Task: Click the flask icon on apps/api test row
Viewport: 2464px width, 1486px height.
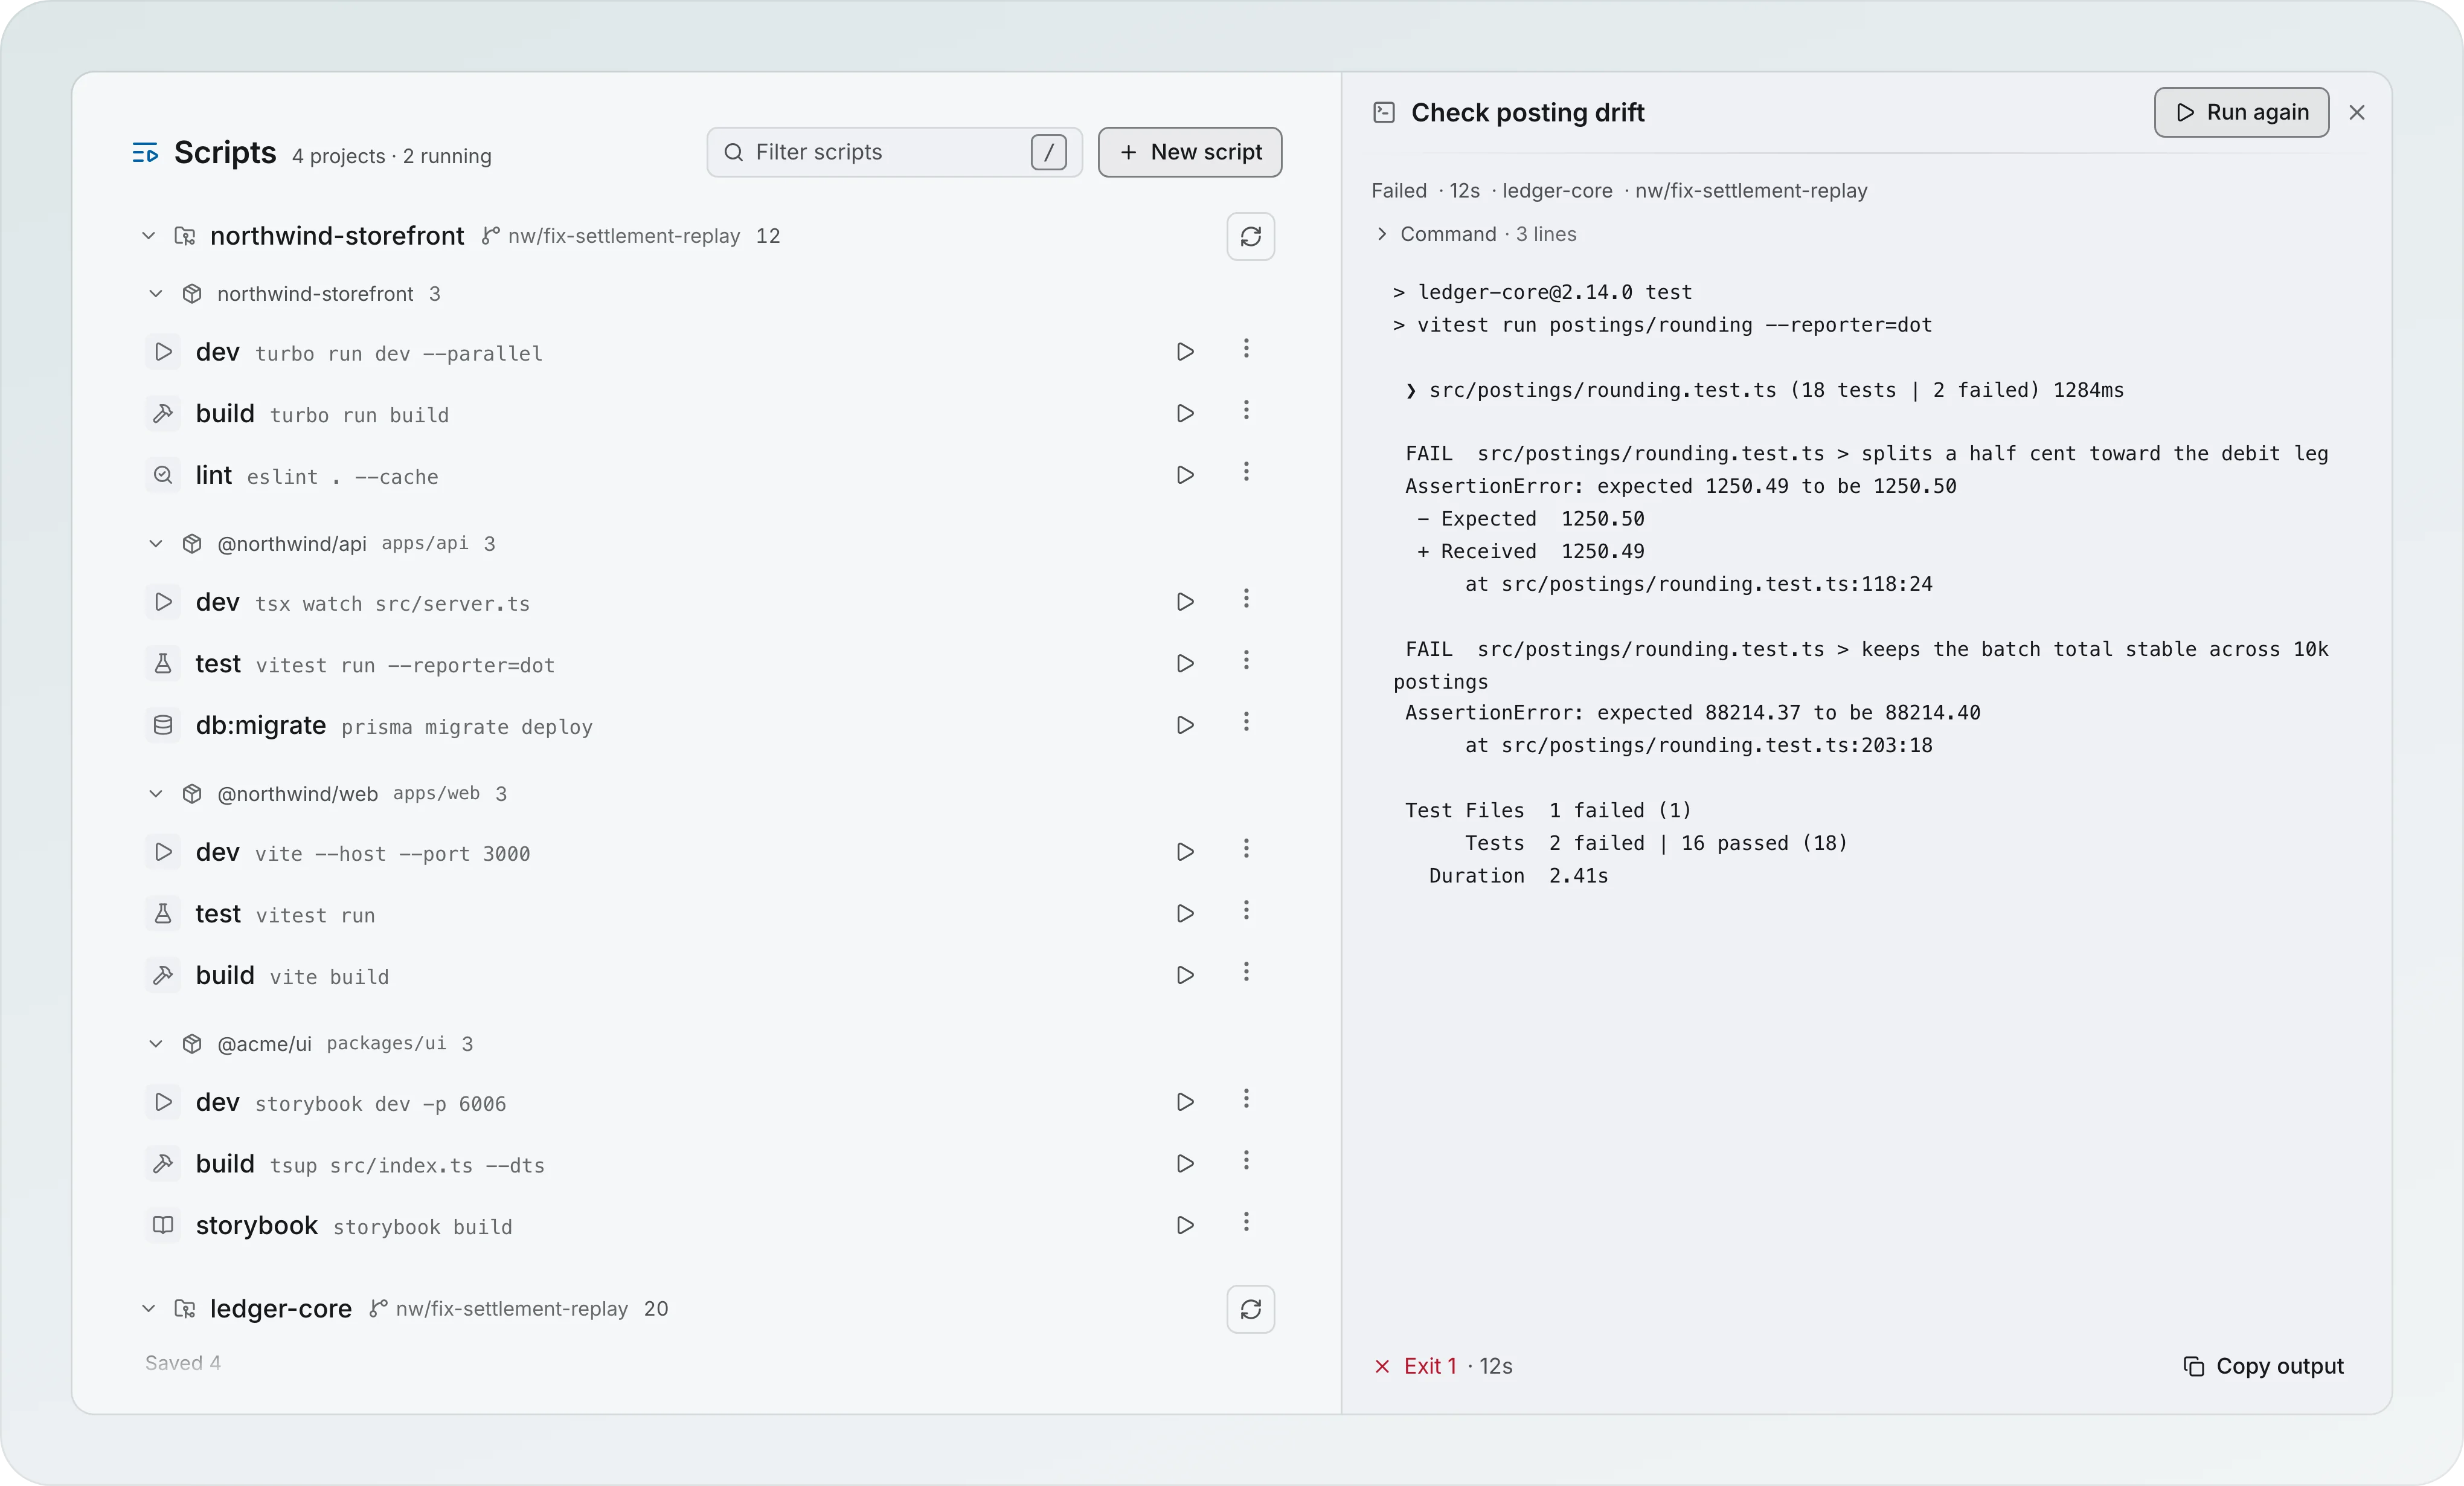Action: click(x=163, y=663)
